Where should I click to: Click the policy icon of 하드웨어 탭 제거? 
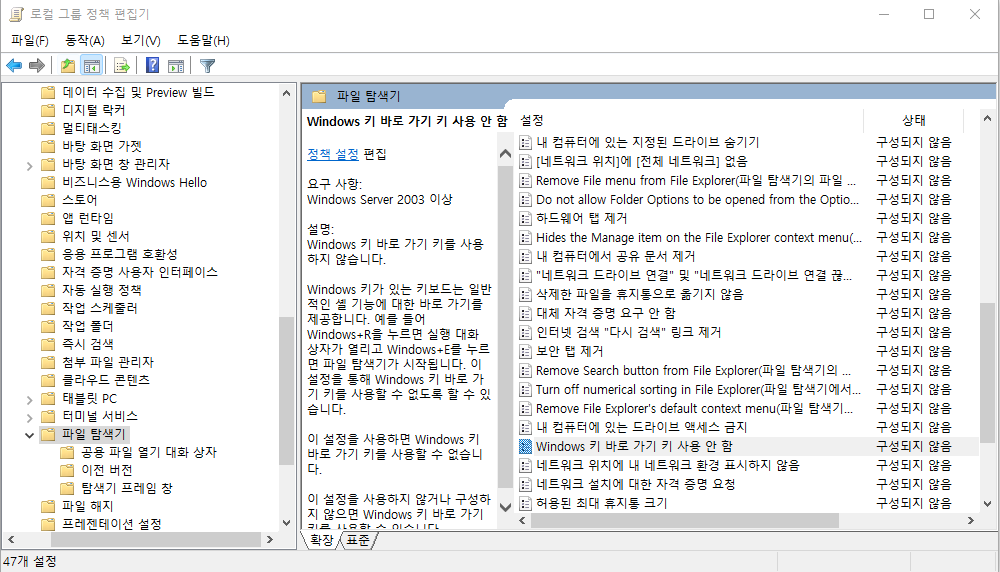pos(525,219)
